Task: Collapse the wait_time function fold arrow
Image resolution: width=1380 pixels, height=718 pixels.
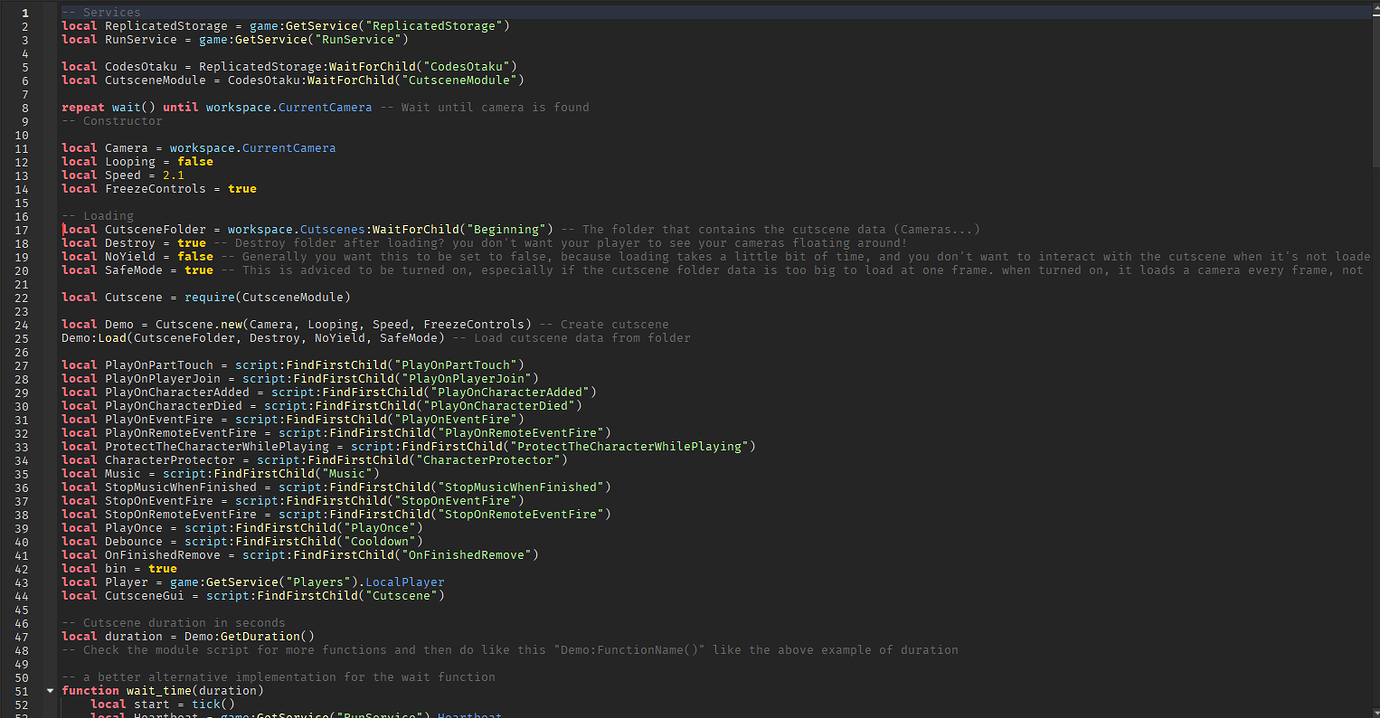Action: pos(50,691)
